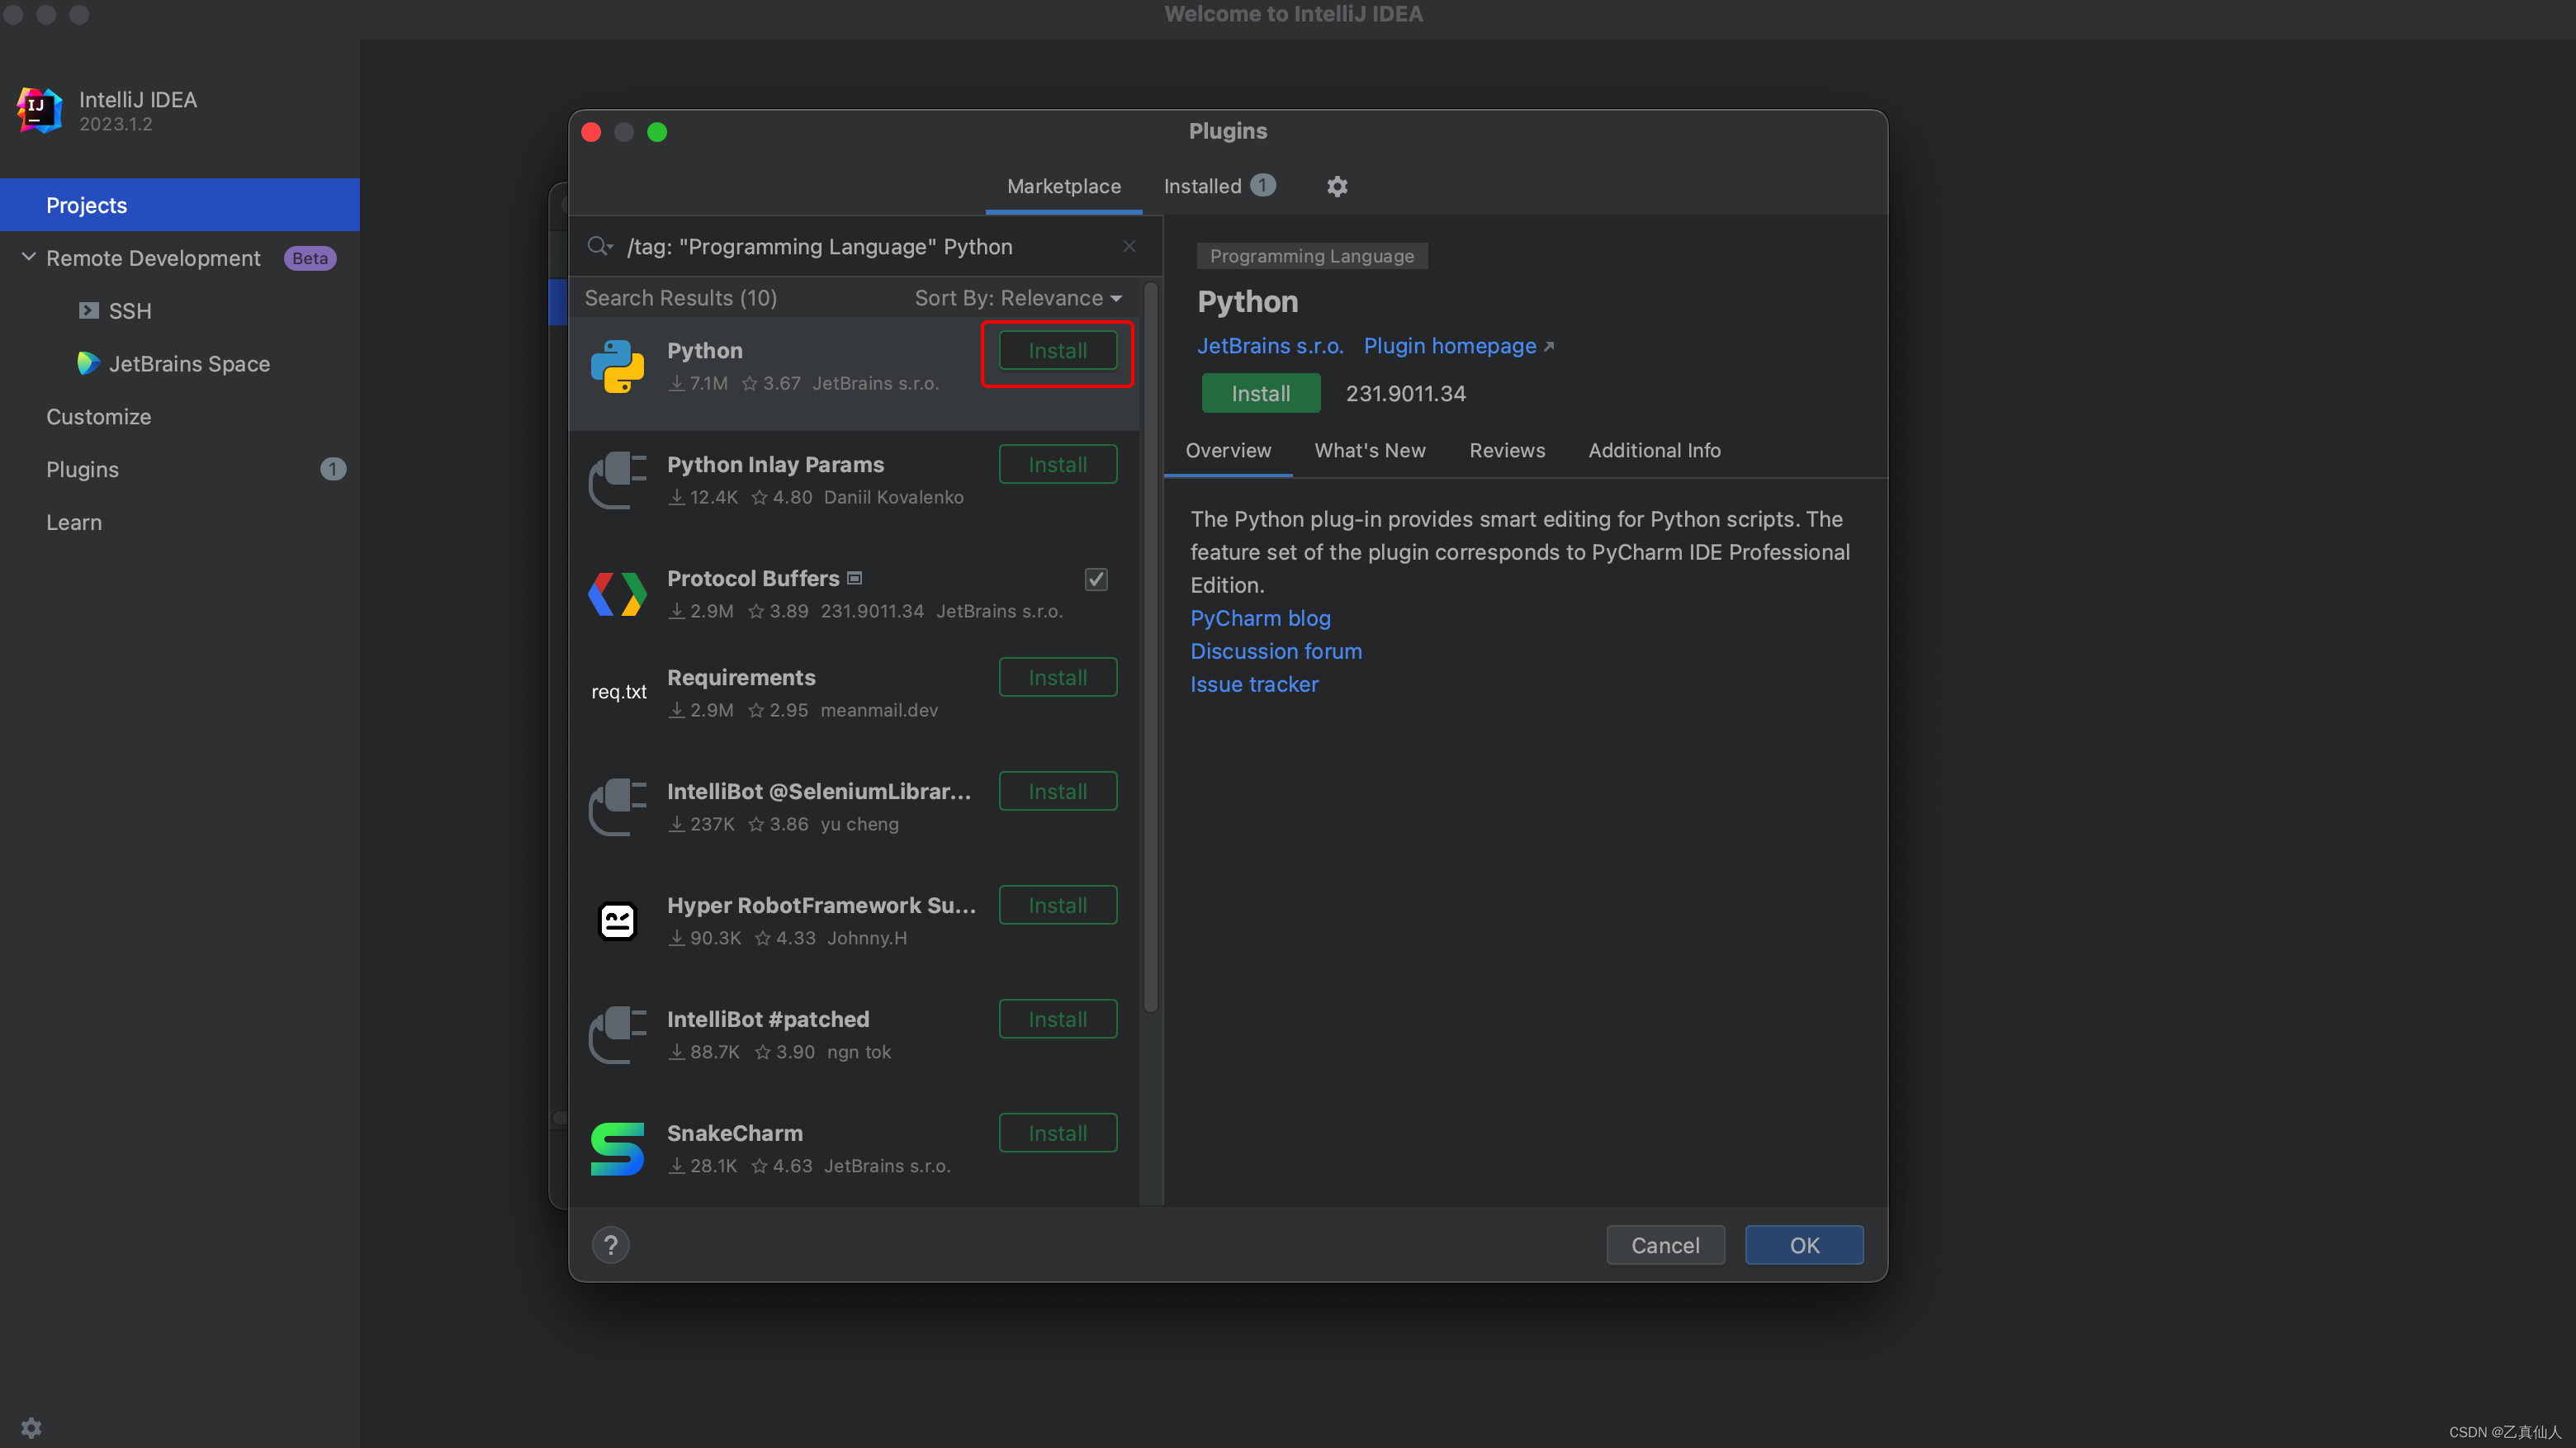Open the Plugin homepage link

[x=1451, y=345]
